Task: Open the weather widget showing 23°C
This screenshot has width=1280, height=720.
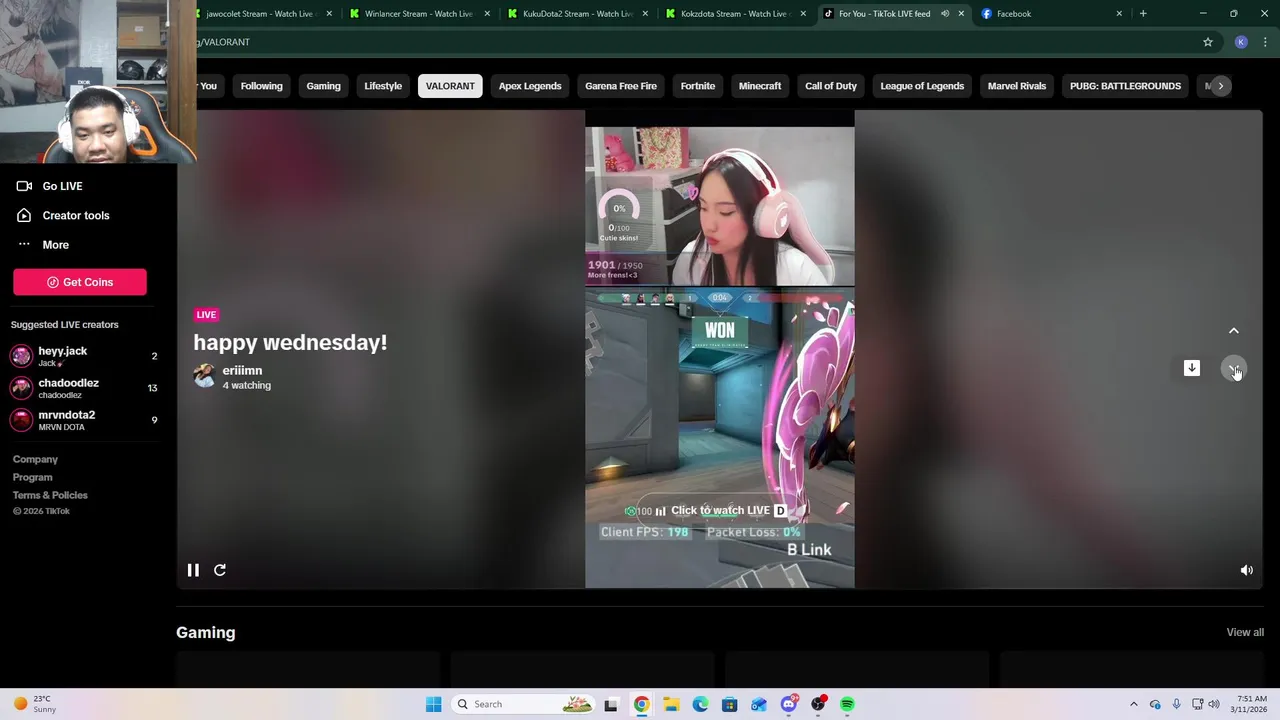Action: (35, 704)
